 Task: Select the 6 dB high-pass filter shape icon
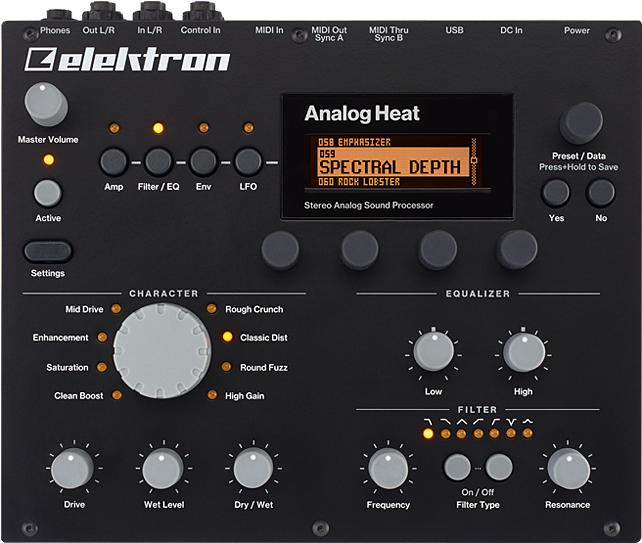coord(478,422)
